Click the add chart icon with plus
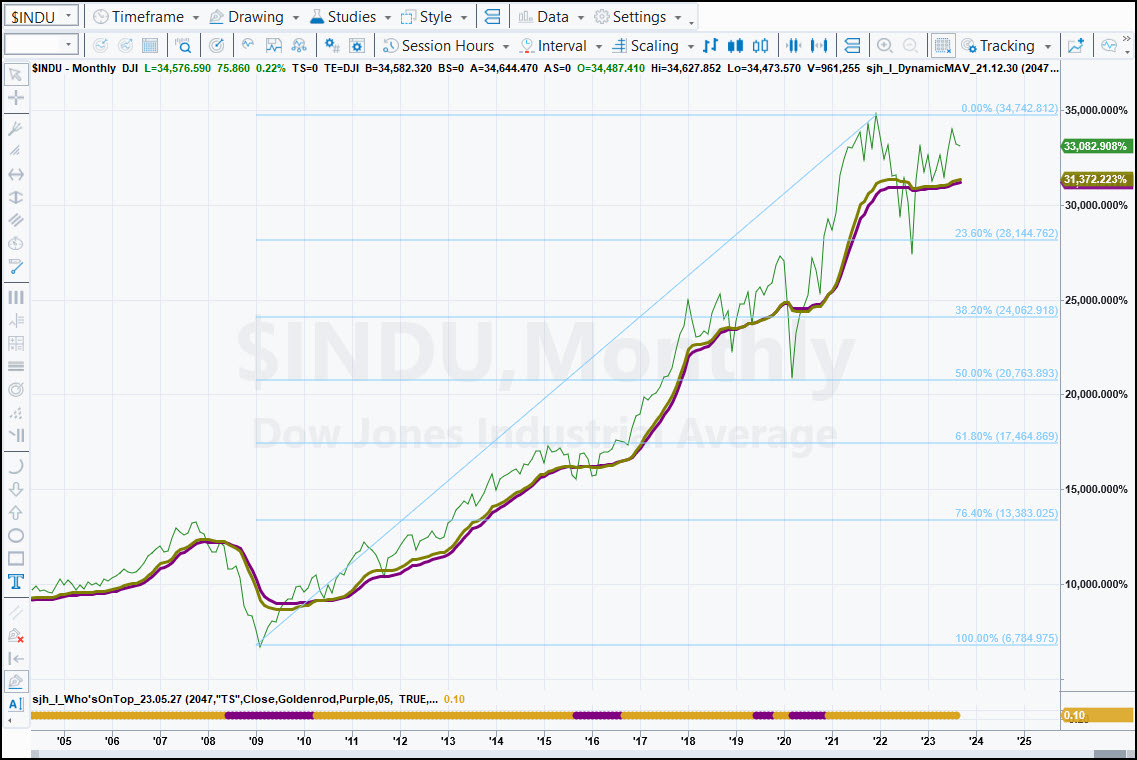 [1076, 46]
